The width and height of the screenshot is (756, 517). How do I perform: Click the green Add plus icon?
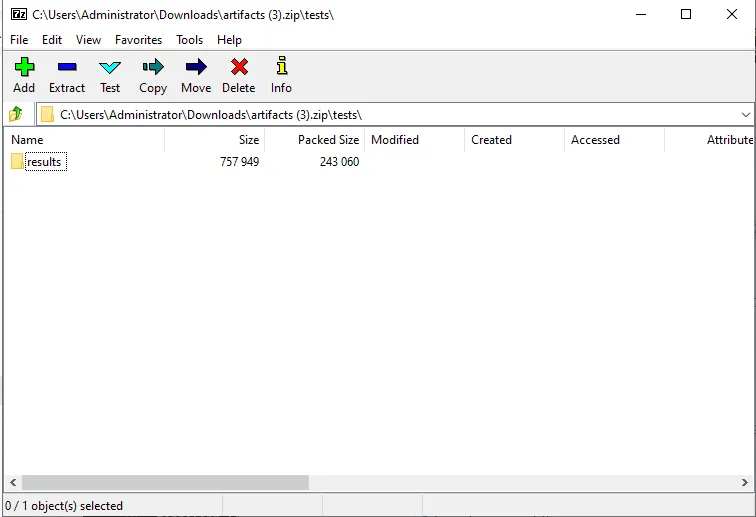(x=24, y=67)
